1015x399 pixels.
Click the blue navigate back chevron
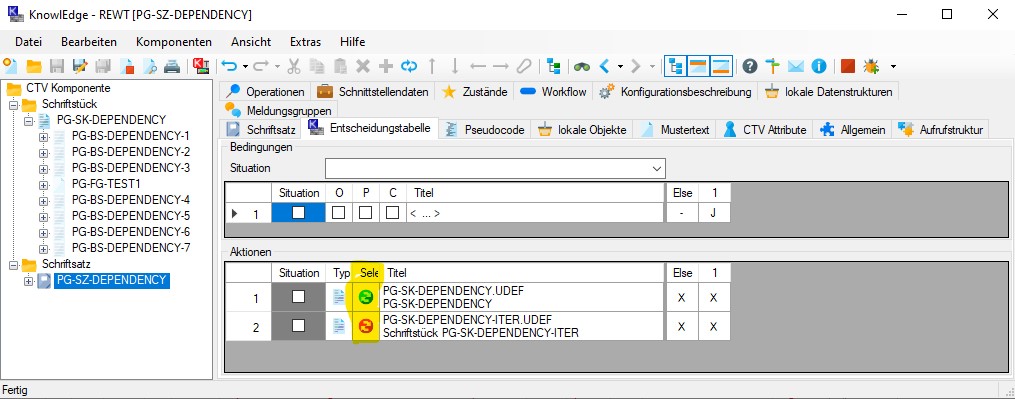(x=605, y=65)
